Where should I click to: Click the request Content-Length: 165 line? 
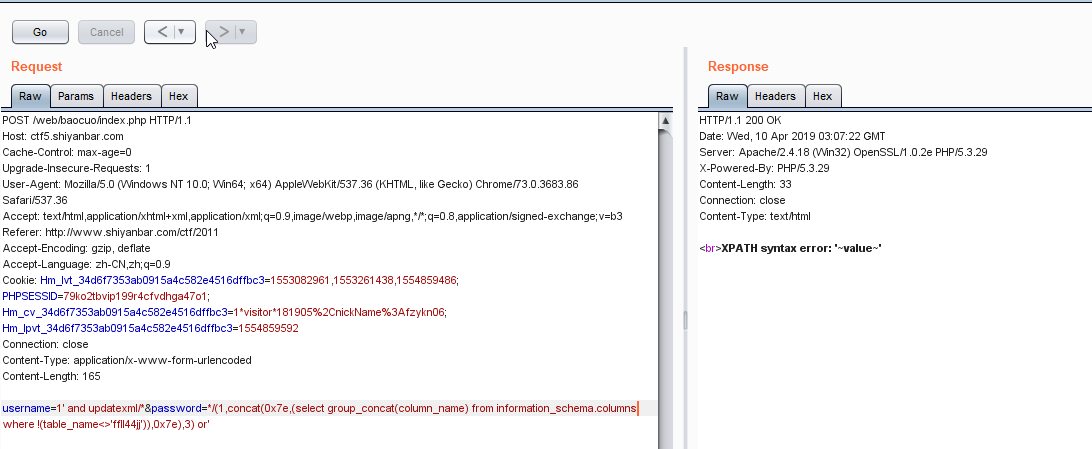click(x=52, y=377)
